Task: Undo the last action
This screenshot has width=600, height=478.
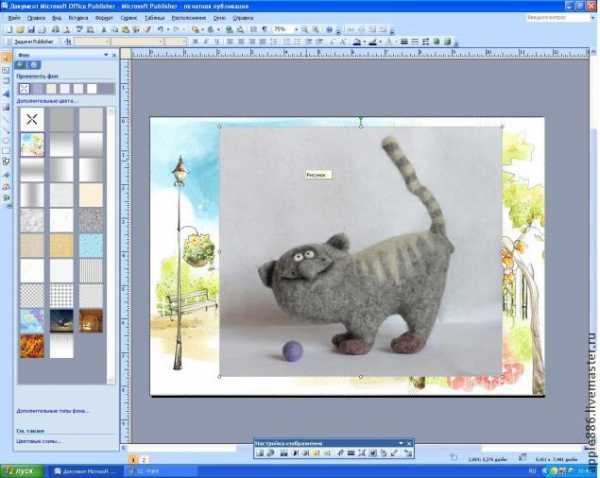Action: (x=161, y=29)
